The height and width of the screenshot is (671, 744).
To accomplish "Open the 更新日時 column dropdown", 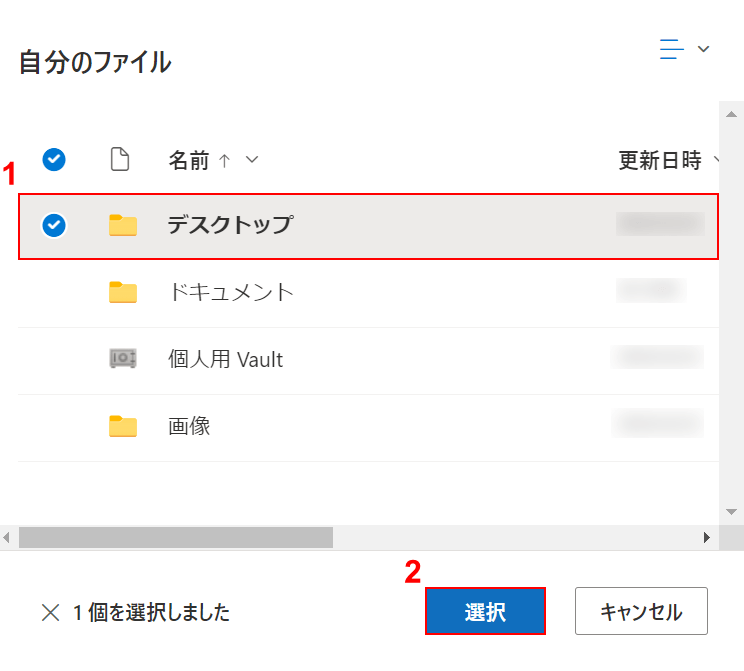I will [716, 160].
